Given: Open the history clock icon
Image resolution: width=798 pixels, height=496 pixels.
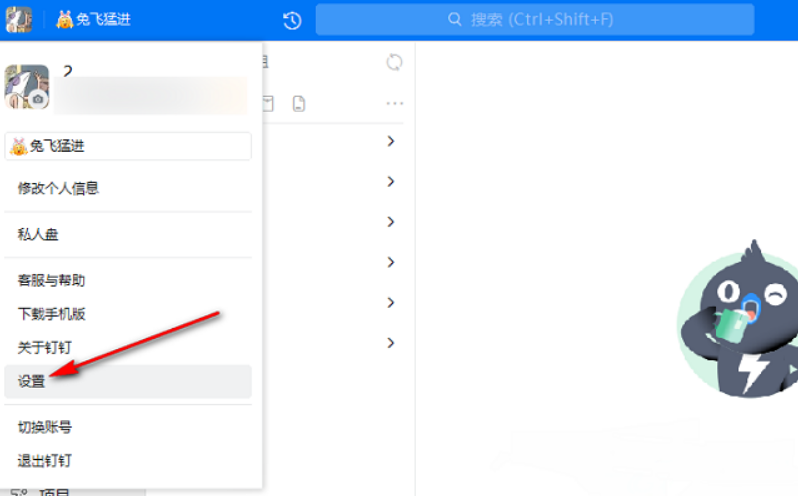Looking at the screenshot, I should point(292,20).
